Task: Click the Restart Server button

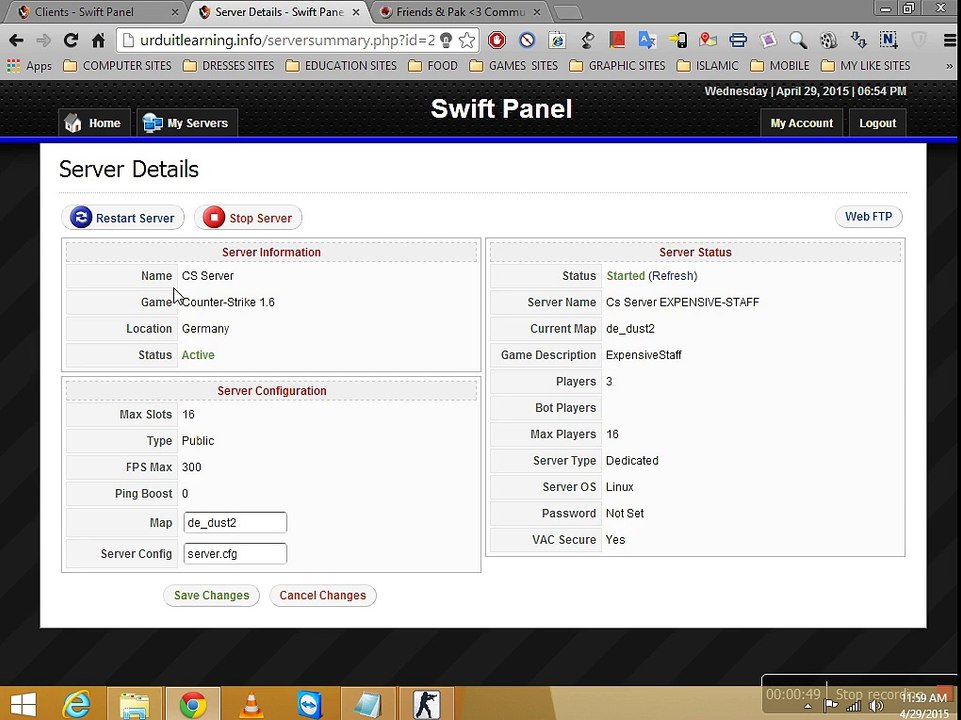Action: coord(123,218)
